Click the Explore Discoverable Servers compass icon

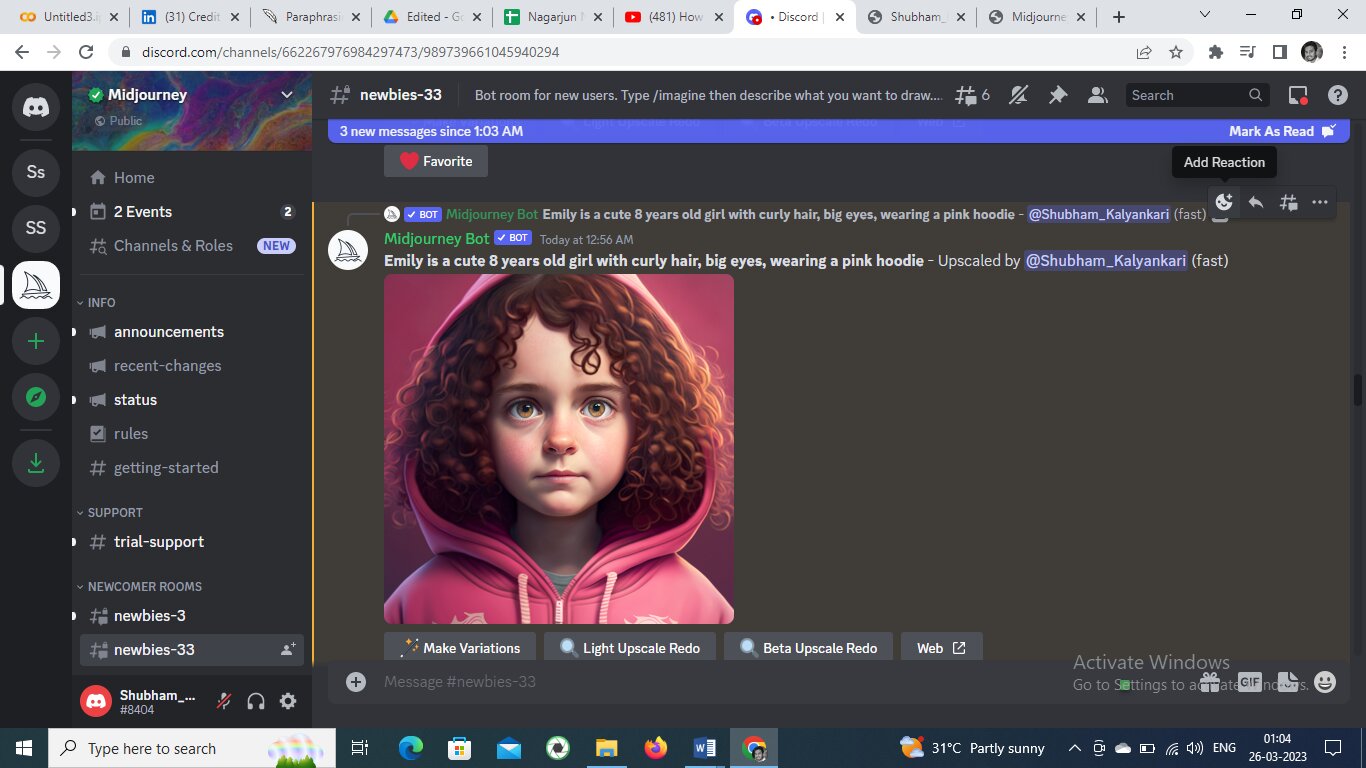pyautogui.click(x=36, y=397)
